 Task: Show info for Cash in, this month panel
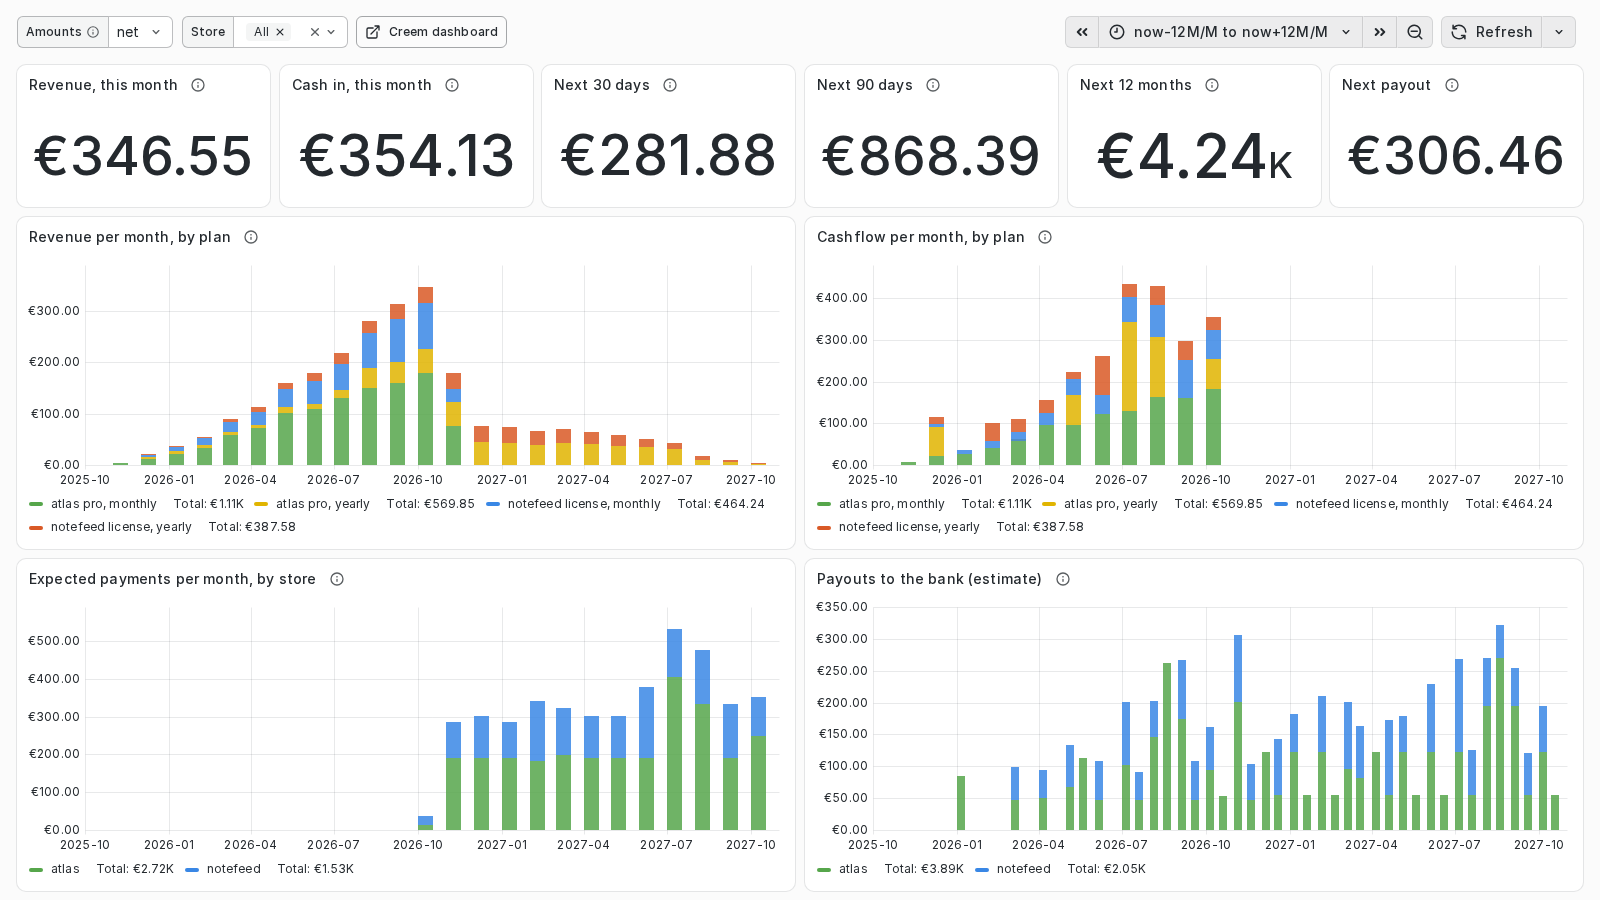[x=452, y=85]
